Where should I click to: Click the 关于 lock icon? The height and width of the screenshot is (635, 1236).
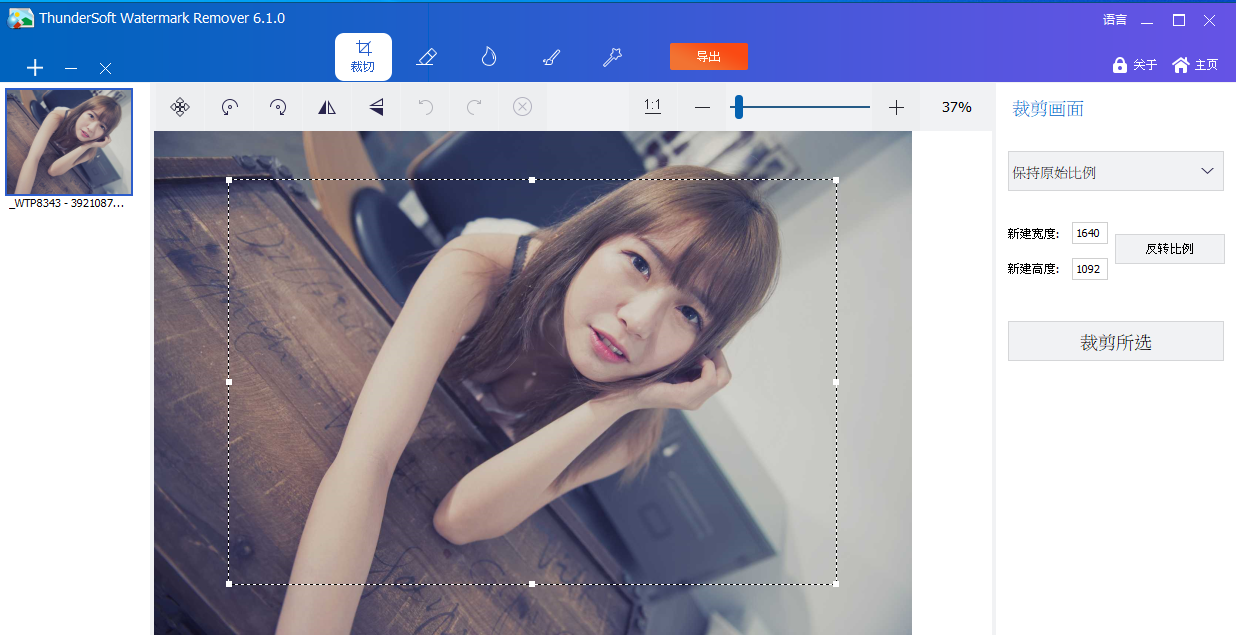point(1120,65)
